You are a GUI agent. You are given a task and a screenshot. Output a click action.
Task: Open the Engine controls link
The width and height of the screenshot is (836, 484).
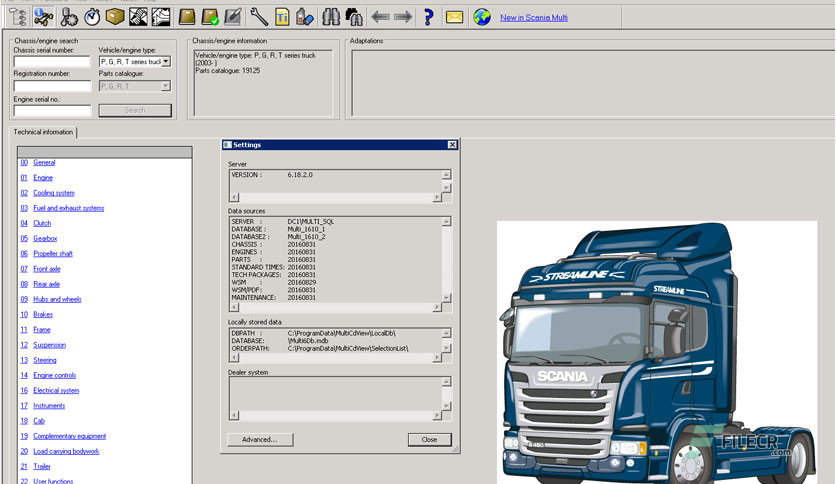click(55, 375)
